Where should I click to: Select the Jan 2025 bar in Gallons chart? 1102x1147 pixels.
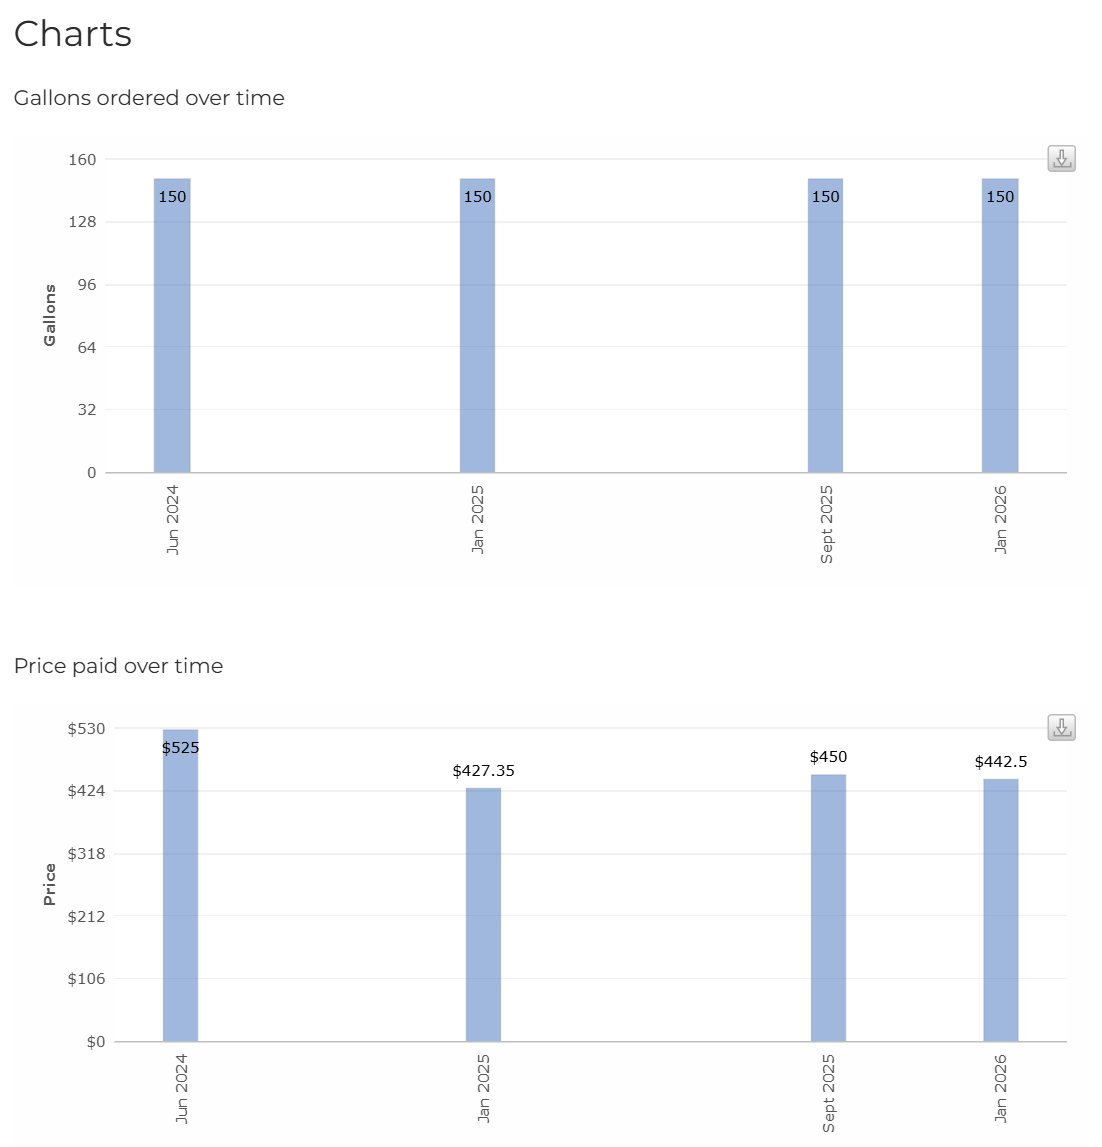[477, 320]
